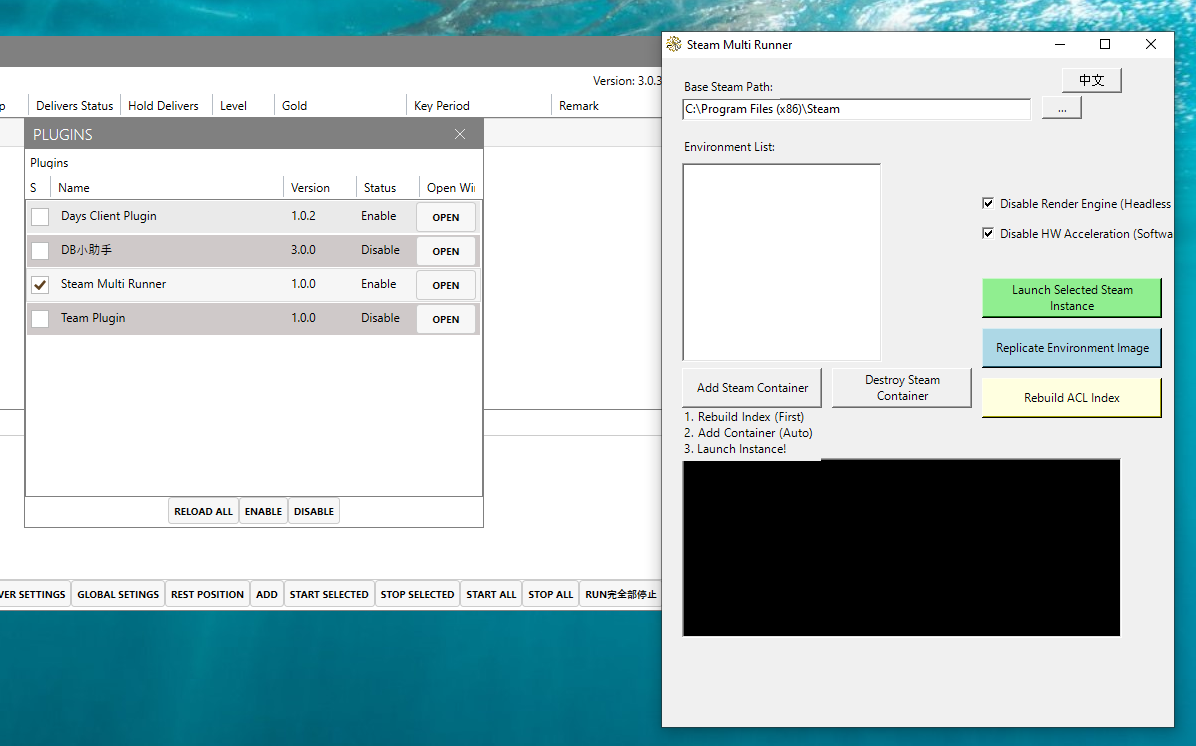Click the Hold Delivers column header

coord(163,105)
